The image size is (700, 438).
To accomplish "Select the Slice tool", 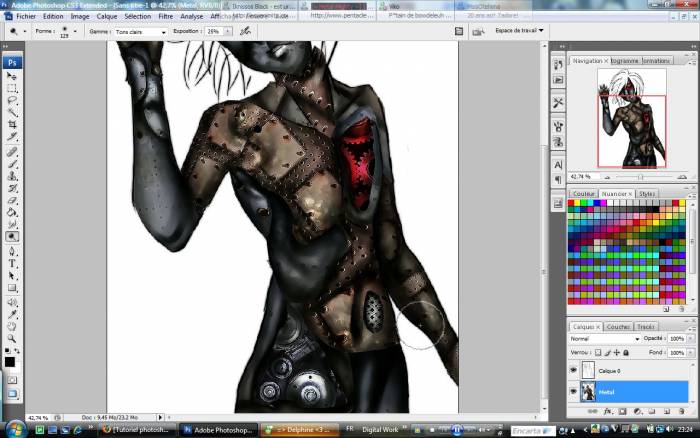I will (12, 137).
